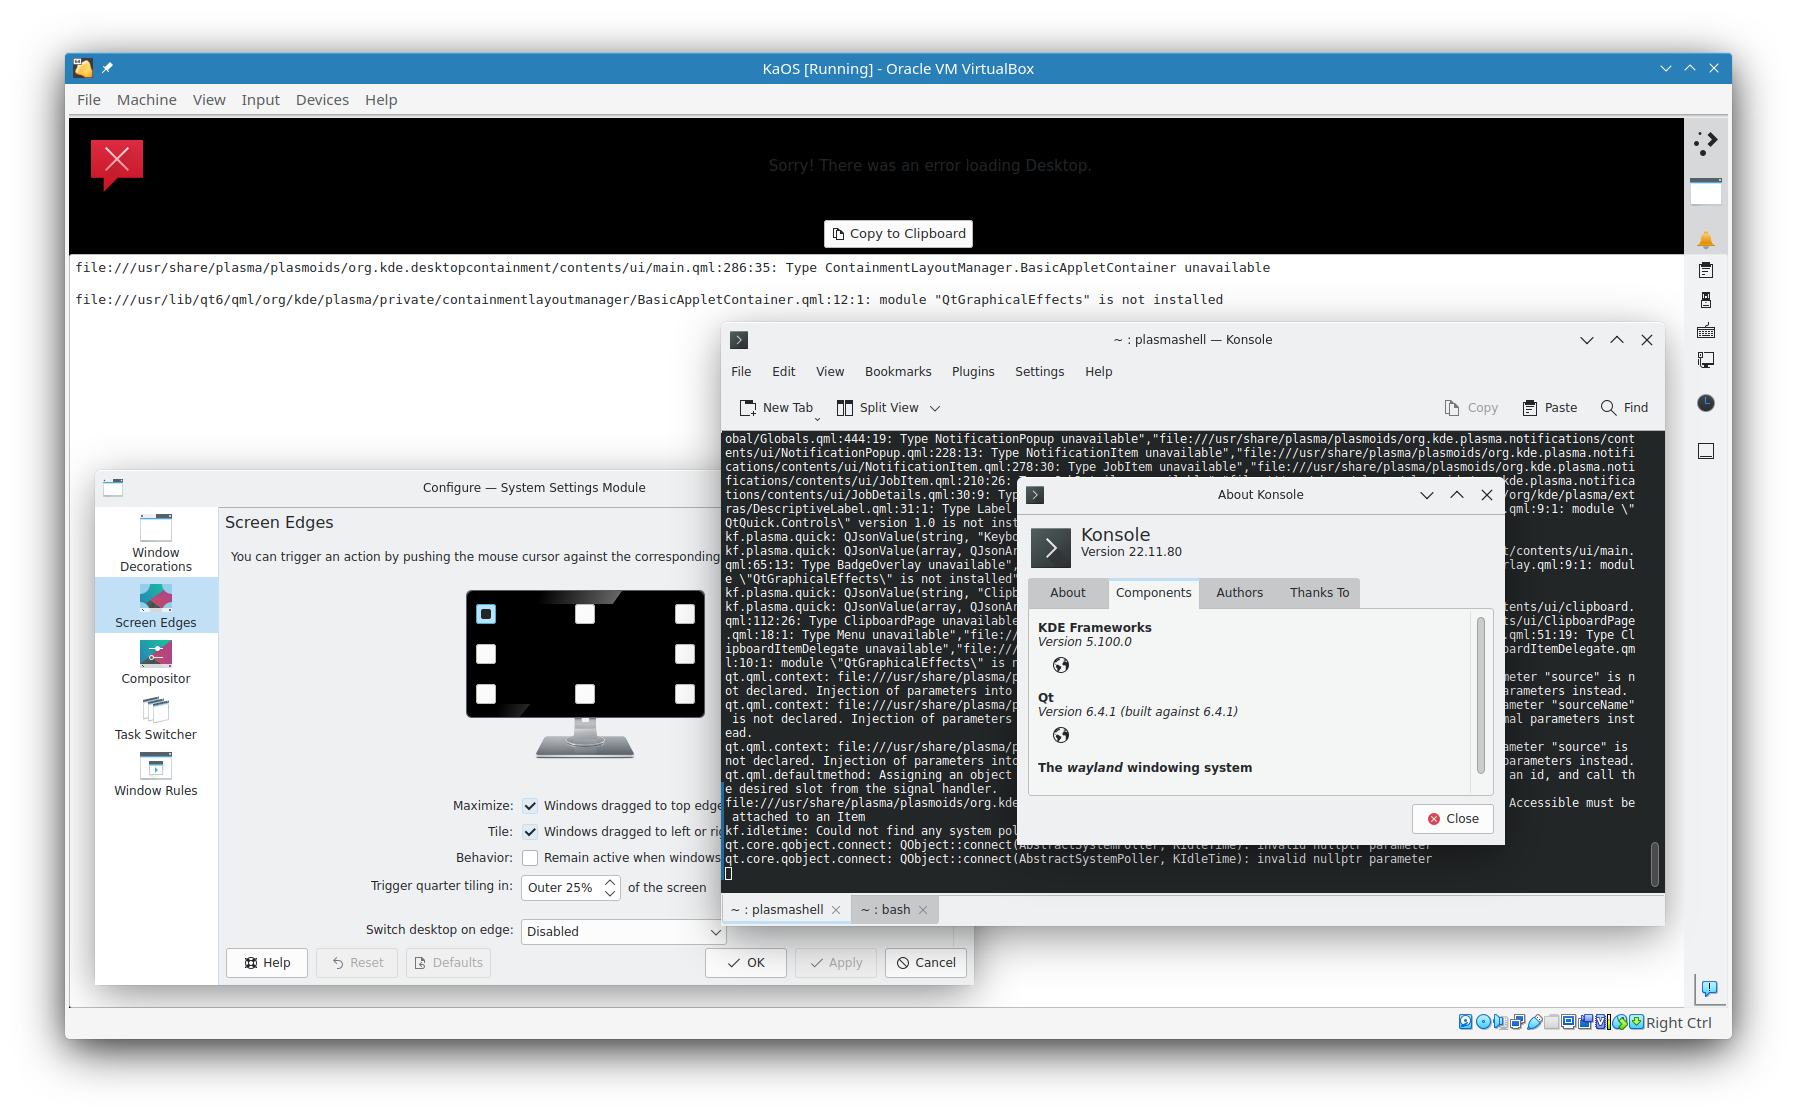Select Task Switcher in the settings sidebar
The height and width of the screenshot is (1116, 1797).
[x=156, y=718]
